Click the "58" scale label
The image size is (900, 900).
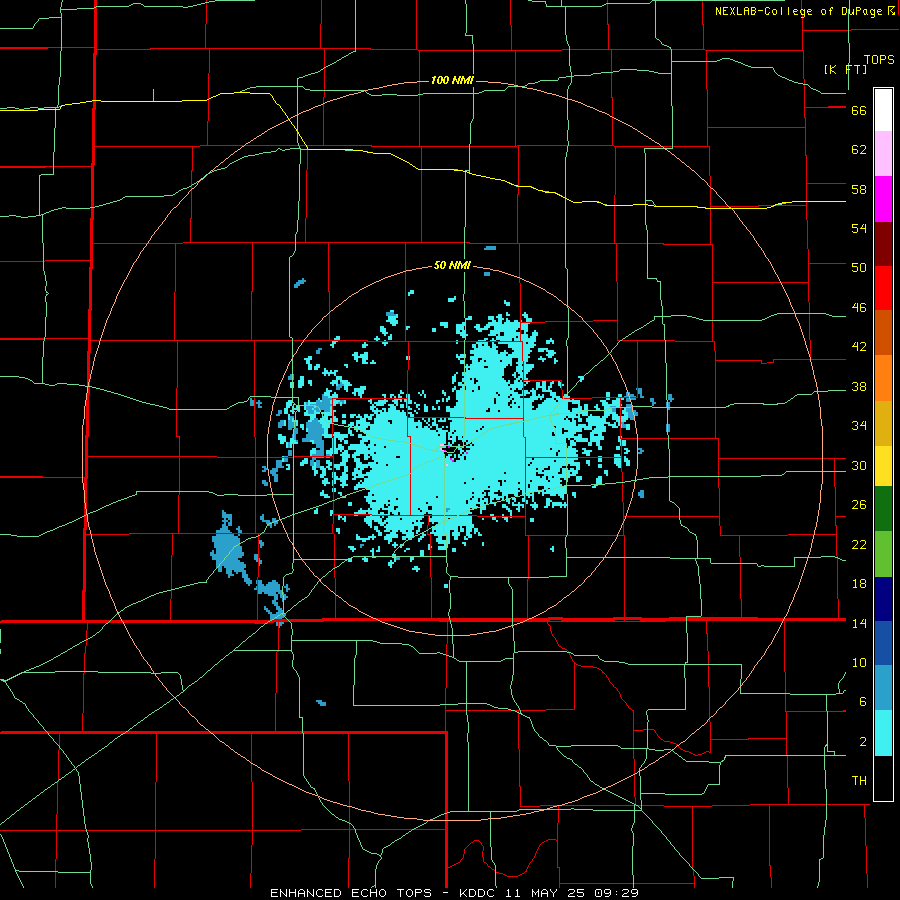tap(859, 189)
